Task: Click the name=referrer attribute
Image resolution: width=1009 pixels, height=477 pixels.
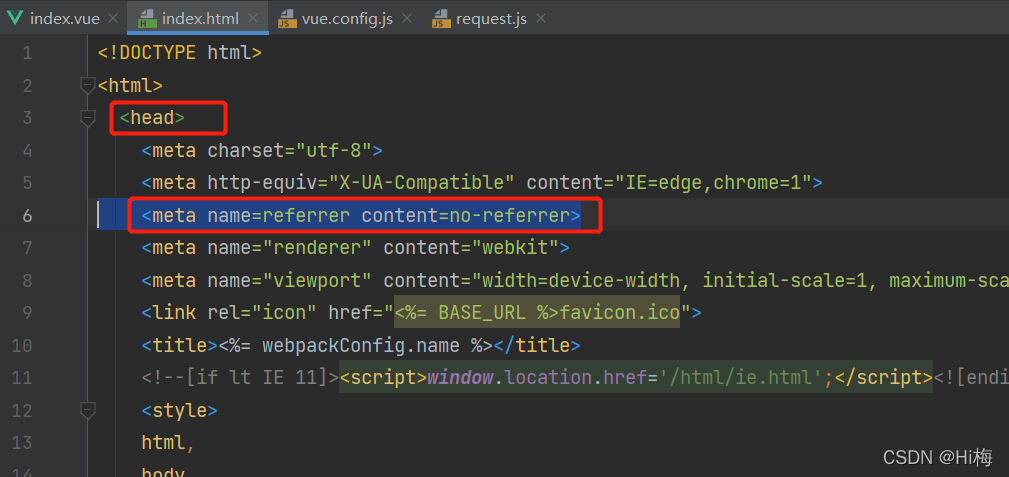Action: [x=279, y=215]
